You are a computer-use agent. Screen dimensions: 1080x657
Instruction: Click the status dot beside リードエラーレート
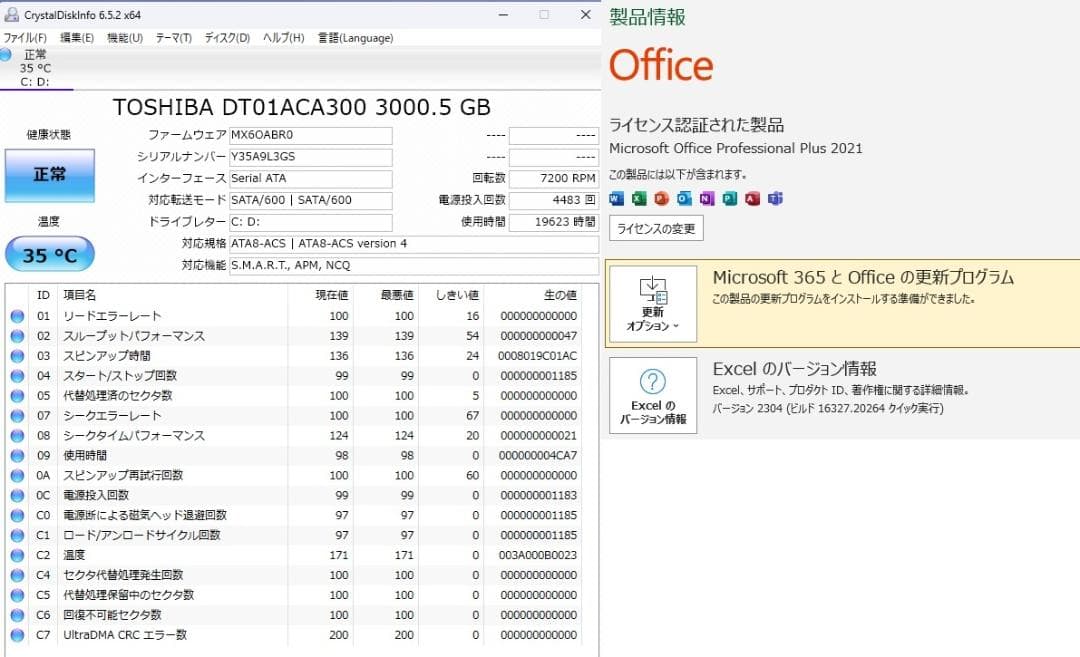pyautogui.click(x=17, y=315)
